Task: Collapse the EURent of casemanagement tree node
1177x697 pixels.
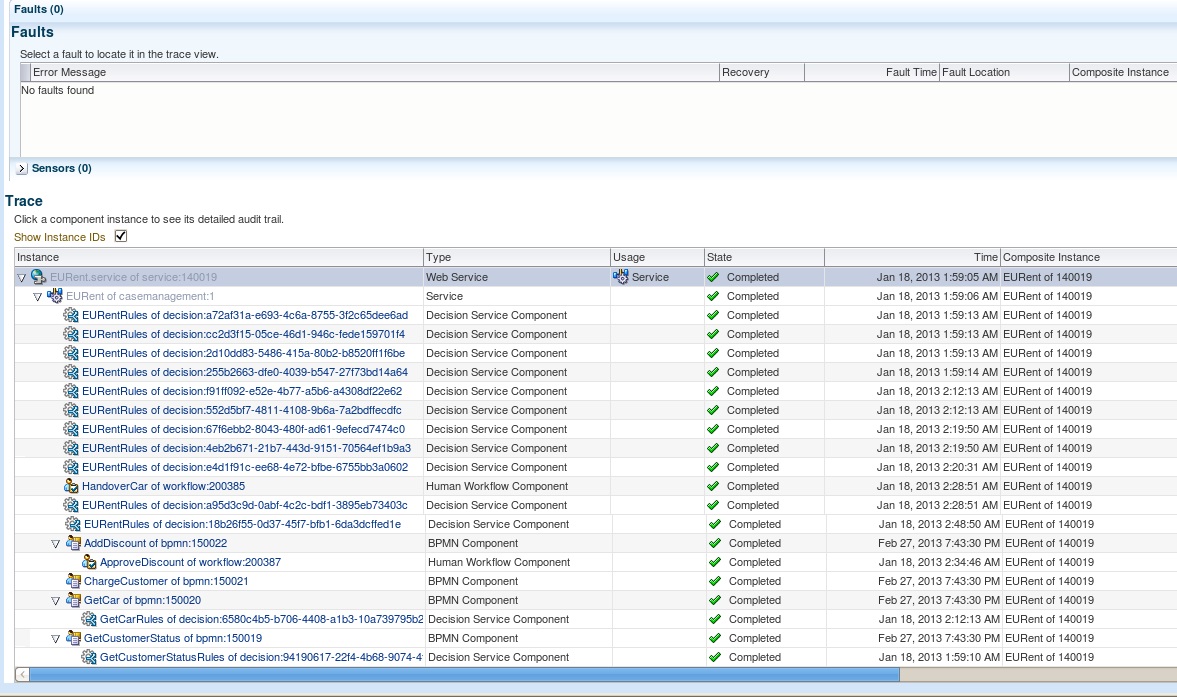Action: [x=36, y=296]
